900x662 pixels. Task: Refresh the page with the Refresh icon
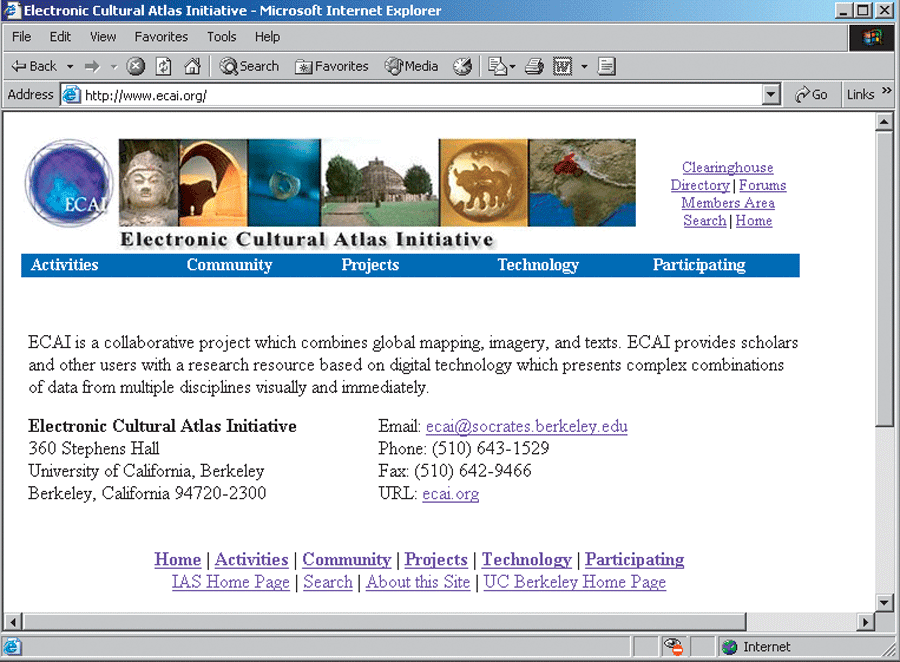[x=164, y=67]
